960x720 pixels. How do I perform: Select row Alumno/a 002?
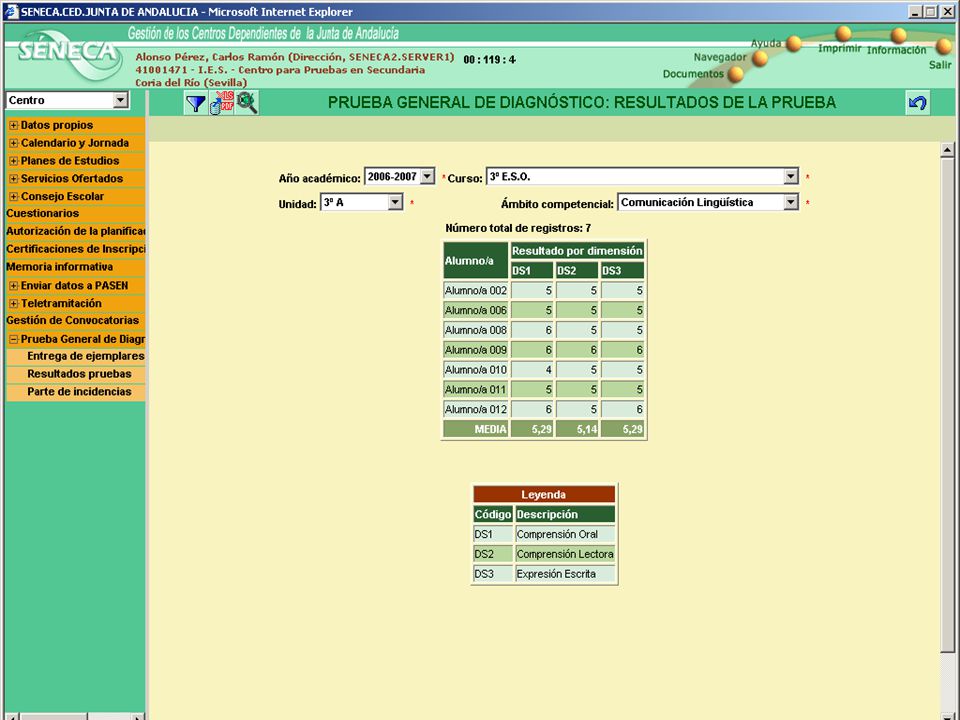click(x=544, y=290)
